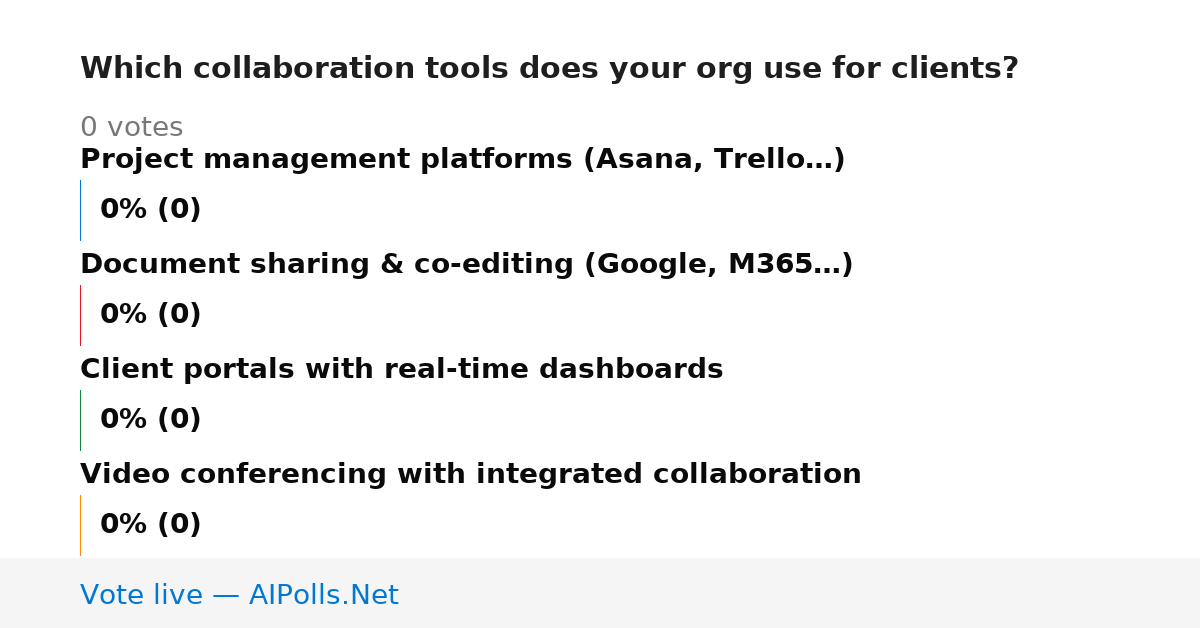Click the poll question heading about collaboration tools
Screen dimensions: 1200x628
point(549,69)
